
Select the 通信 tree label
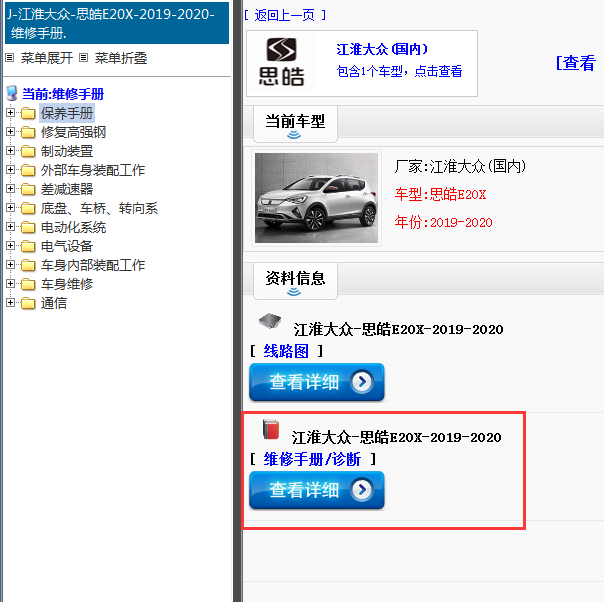click(x=54, y=303)
